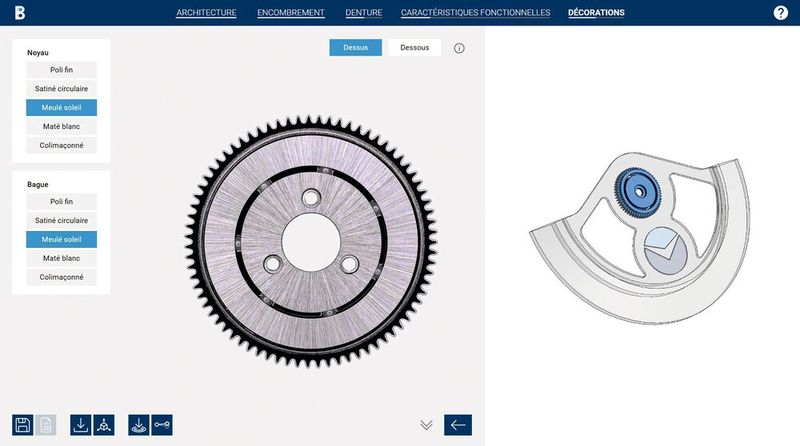This screenshot has height=446, width=800.
Task: Click the download arrow icon
Action: coord(82,425)
